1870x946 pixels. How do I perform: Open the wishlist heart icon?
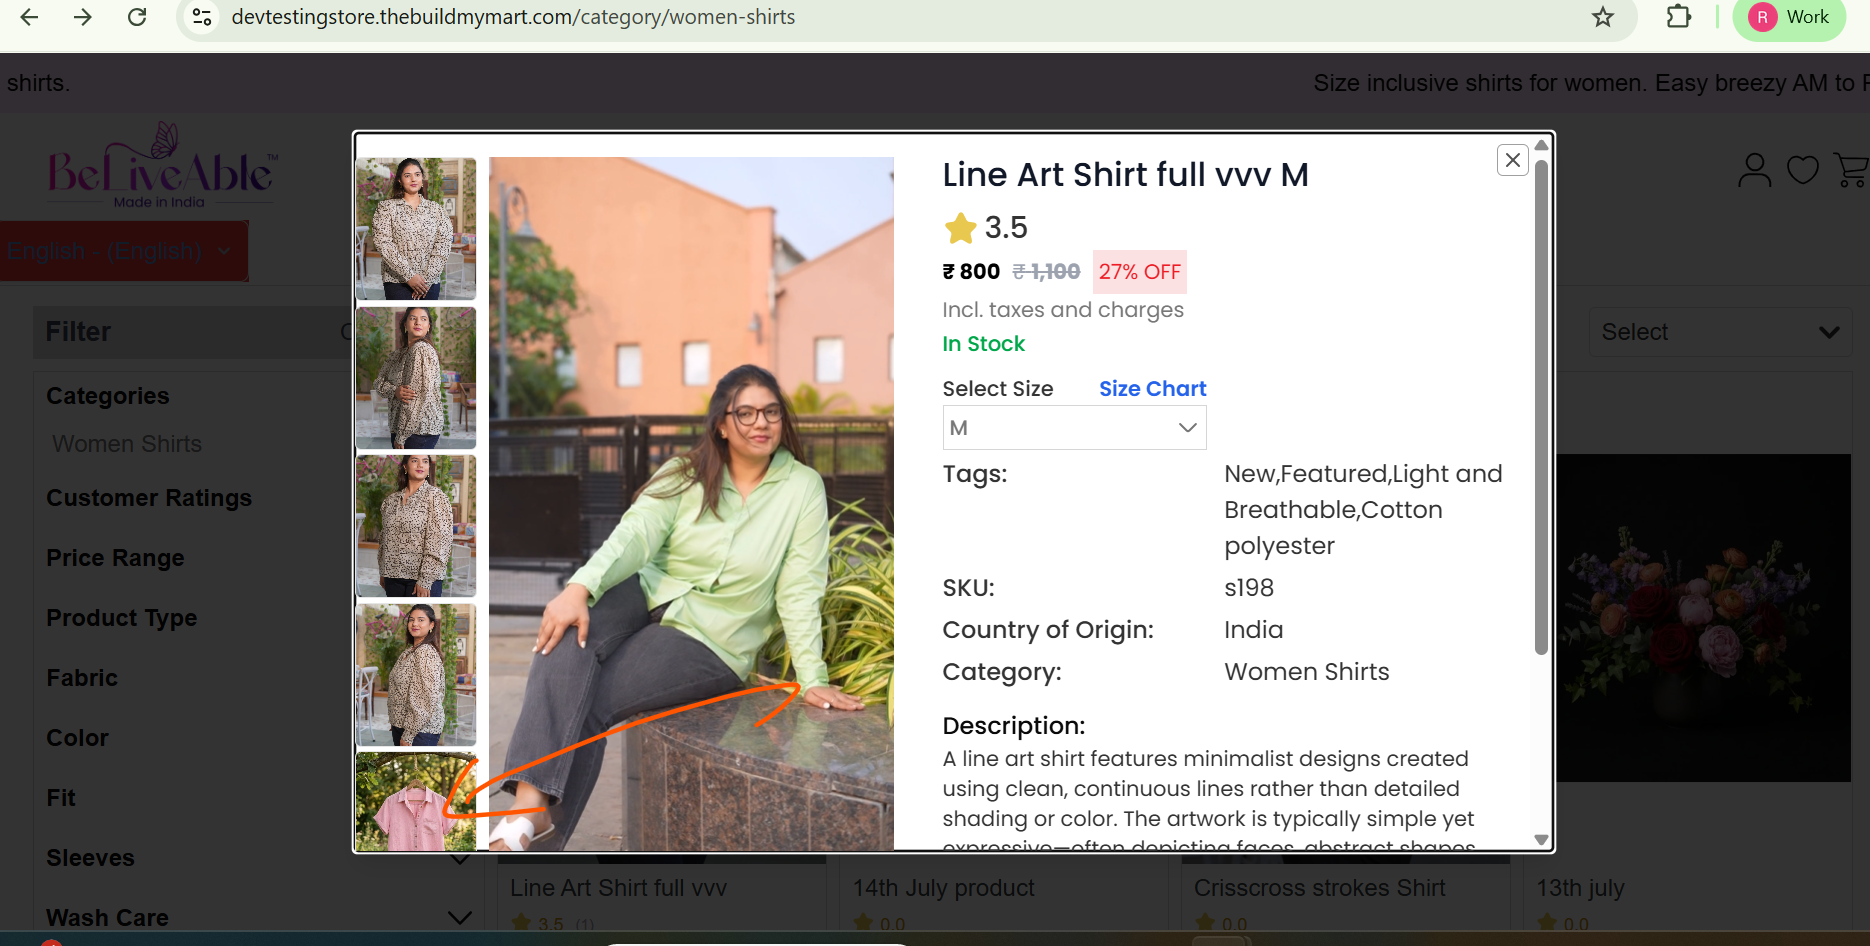click(x=1803, y=170)
